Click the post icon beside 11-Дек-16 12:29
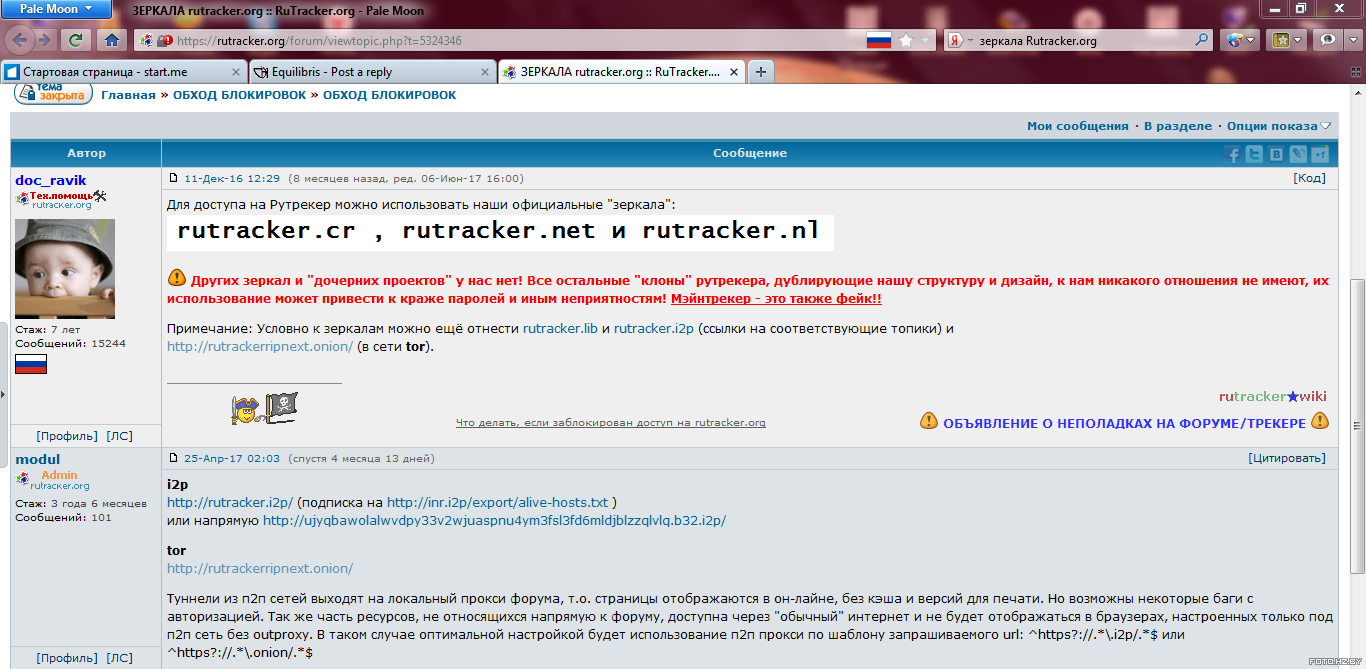The image size is (1366, 669). pyautogui.click(x=173, y=178)
